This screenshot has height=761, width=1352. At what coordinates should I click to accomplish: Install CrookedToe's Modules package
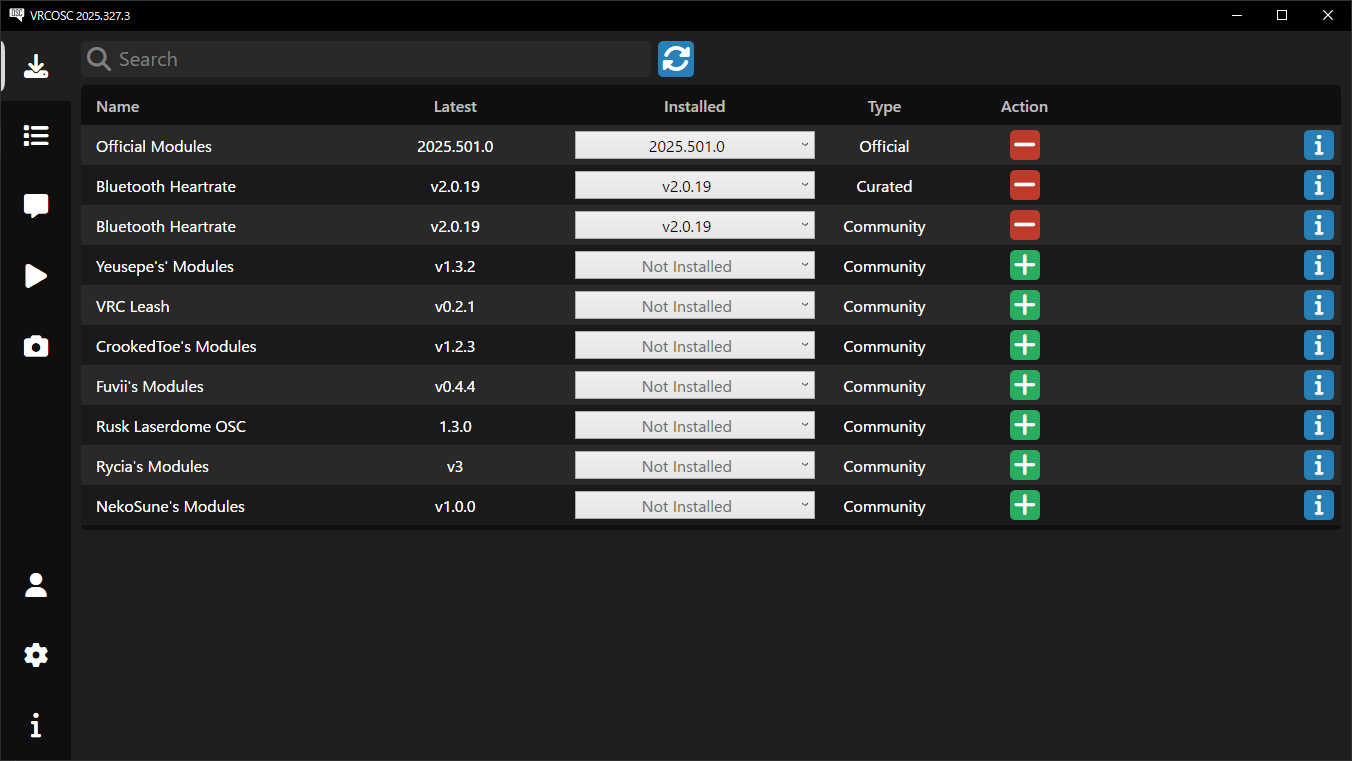coord(1024,345)
